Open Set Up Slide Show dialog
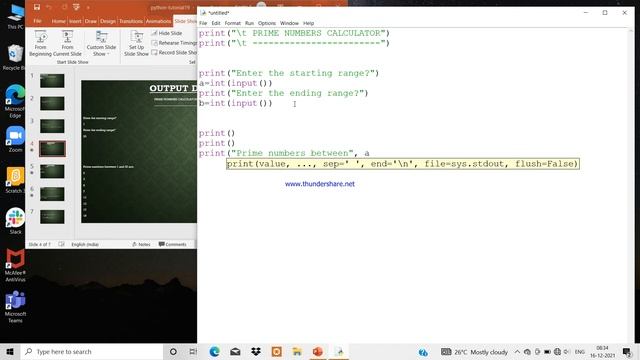This screenshot has width=640, height=360. pyautogui.click(x=136, y=43)
